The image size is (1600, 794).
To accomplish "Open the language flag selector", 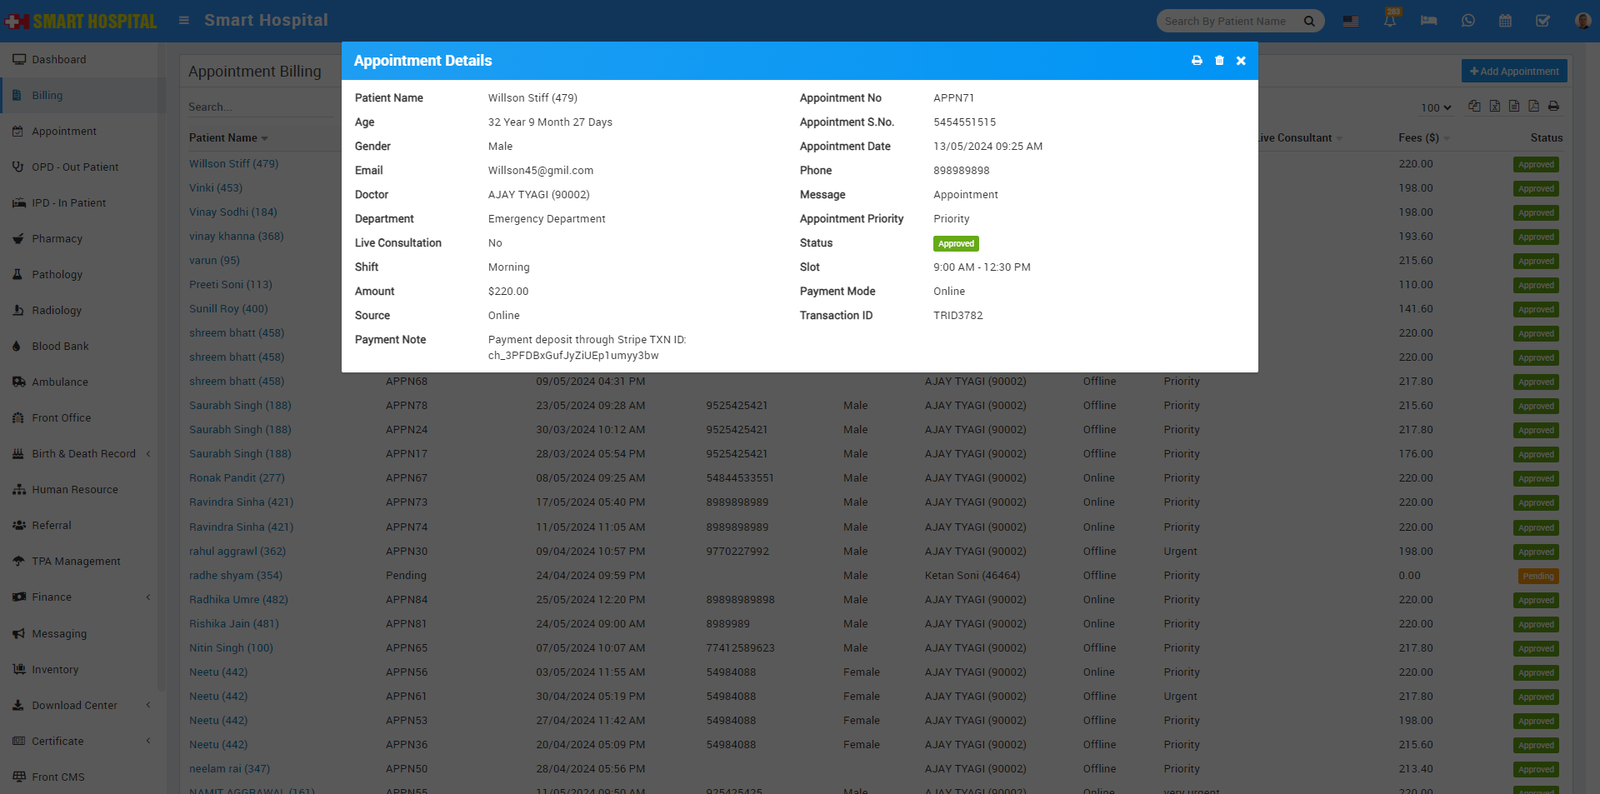I will click(1351, 21).
